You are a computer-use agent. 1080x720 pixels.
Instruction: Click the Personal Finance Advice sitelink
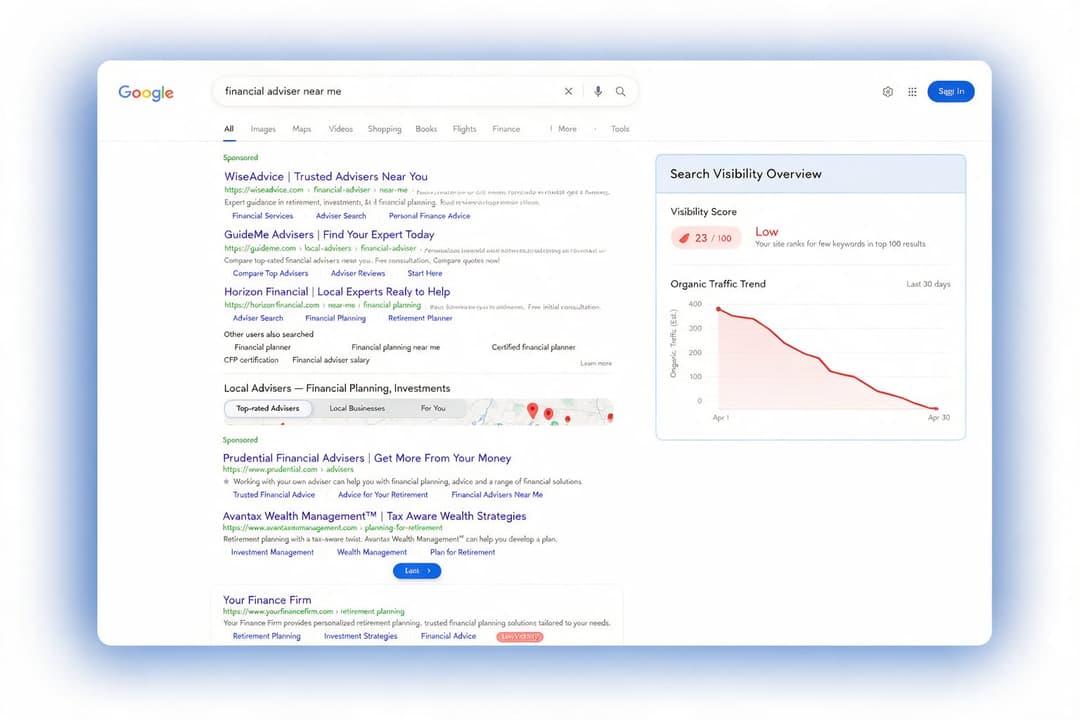pyautogui.click(x=429, y=216)
